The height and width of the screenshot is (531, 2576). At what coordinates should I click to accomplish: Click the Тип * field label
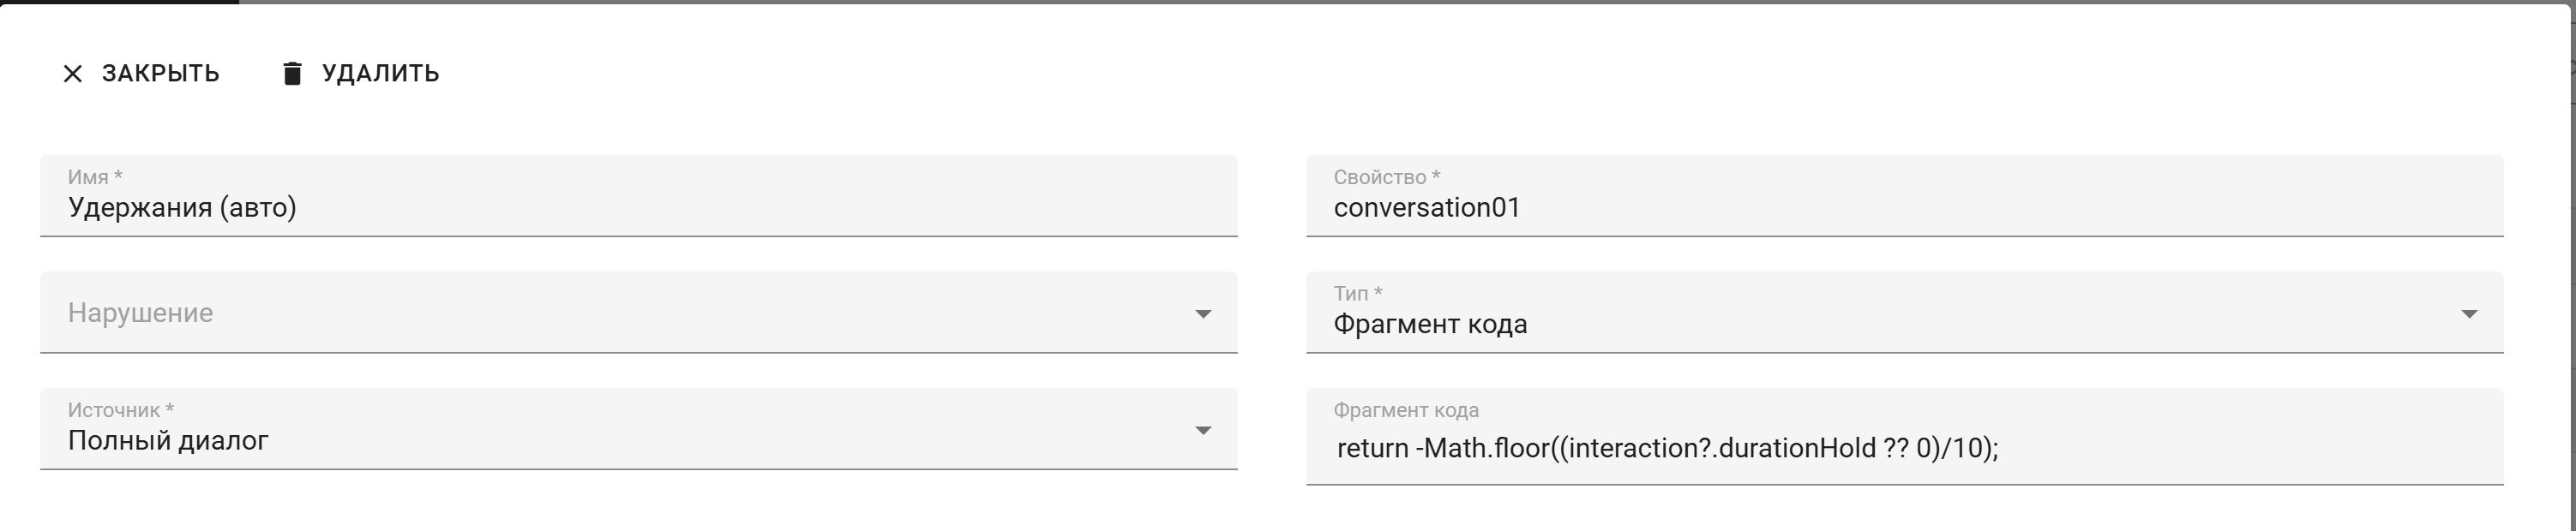1357,293
